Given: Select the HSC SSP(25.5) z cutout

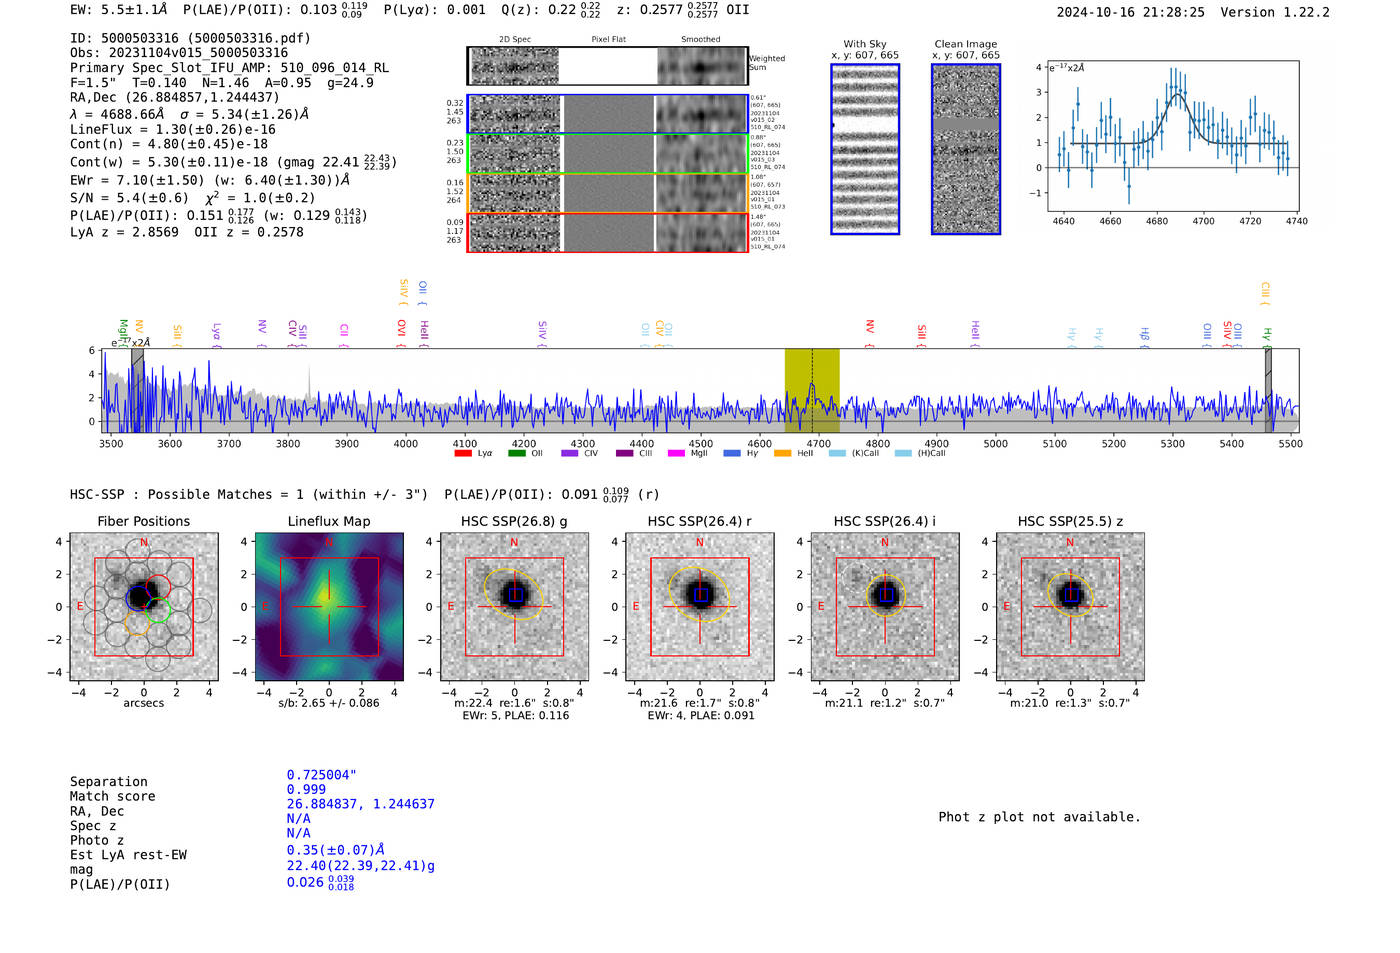Looking at the screenshot, I should coord(1070,607).
